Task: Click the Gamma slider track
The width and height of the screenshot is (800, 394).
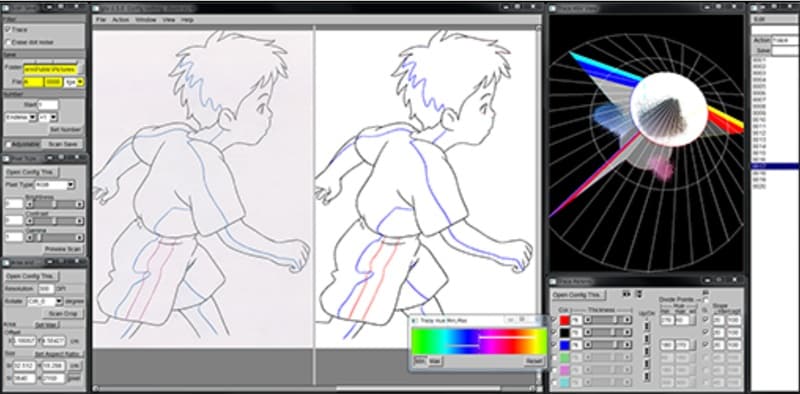Action: (55, 237)
